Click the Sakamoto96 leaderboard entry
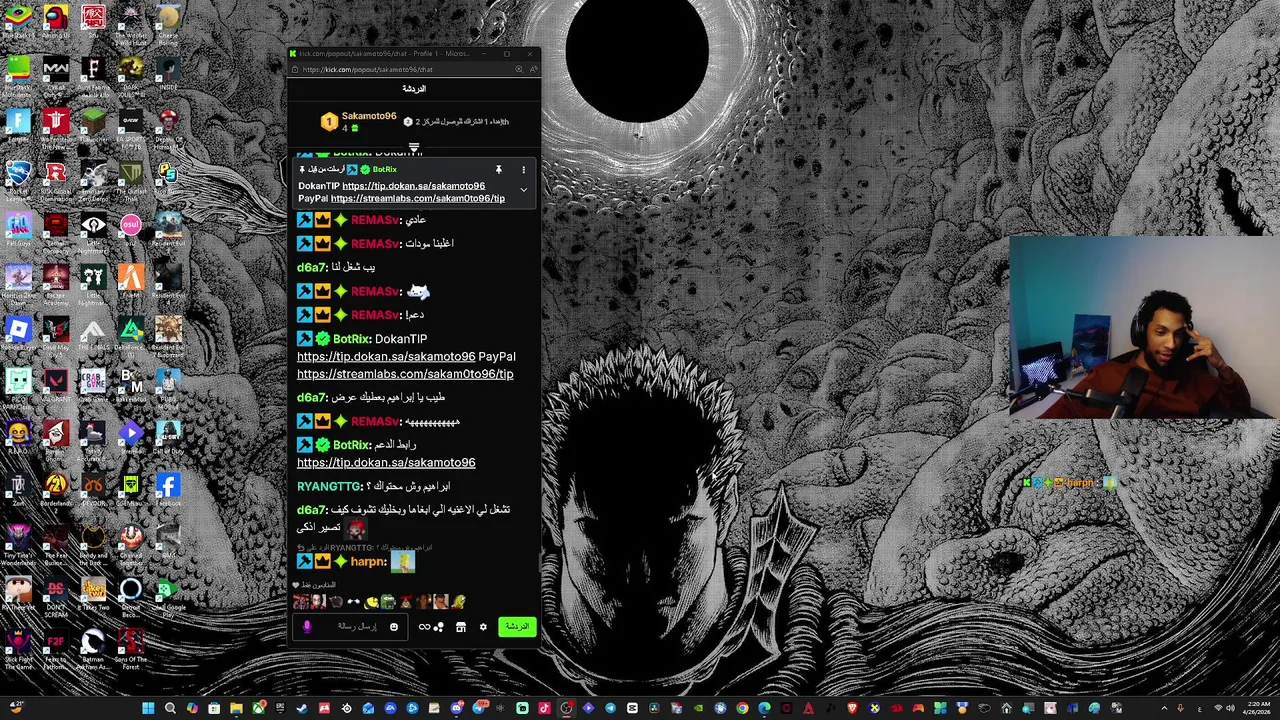 pyautogui.click(x=358, y=122)
